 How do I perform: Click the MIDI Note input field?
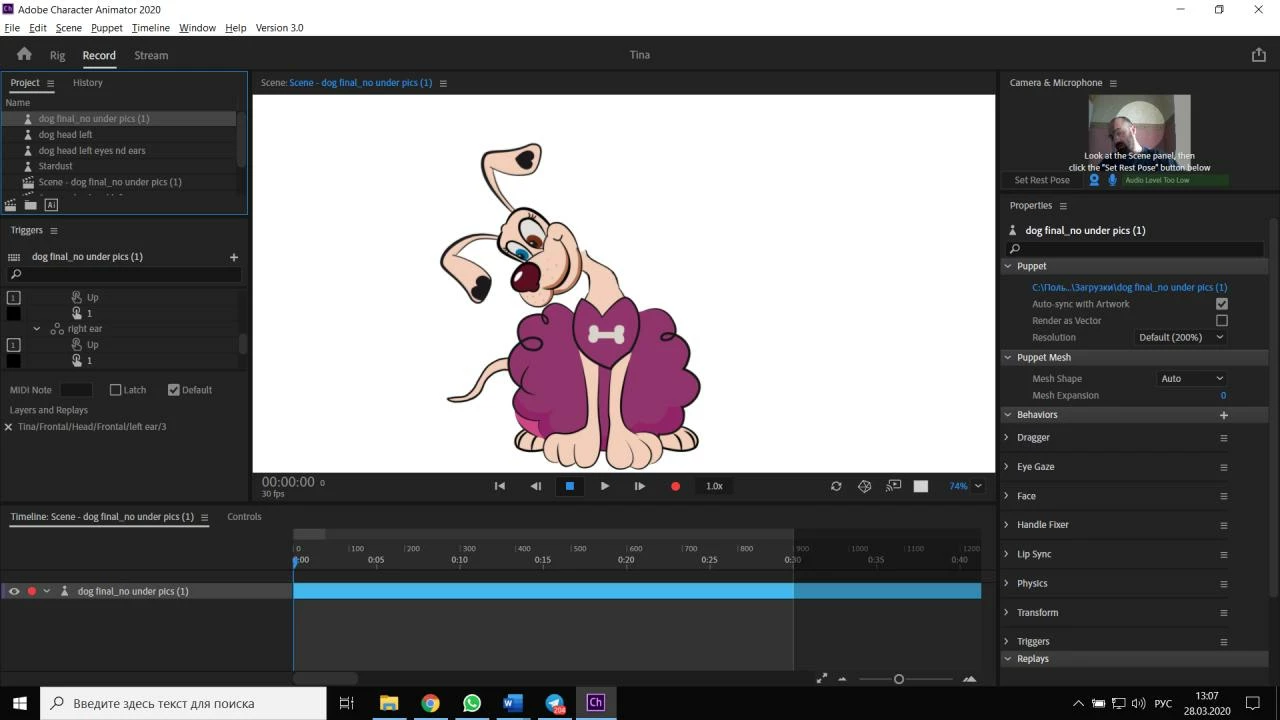76,390
